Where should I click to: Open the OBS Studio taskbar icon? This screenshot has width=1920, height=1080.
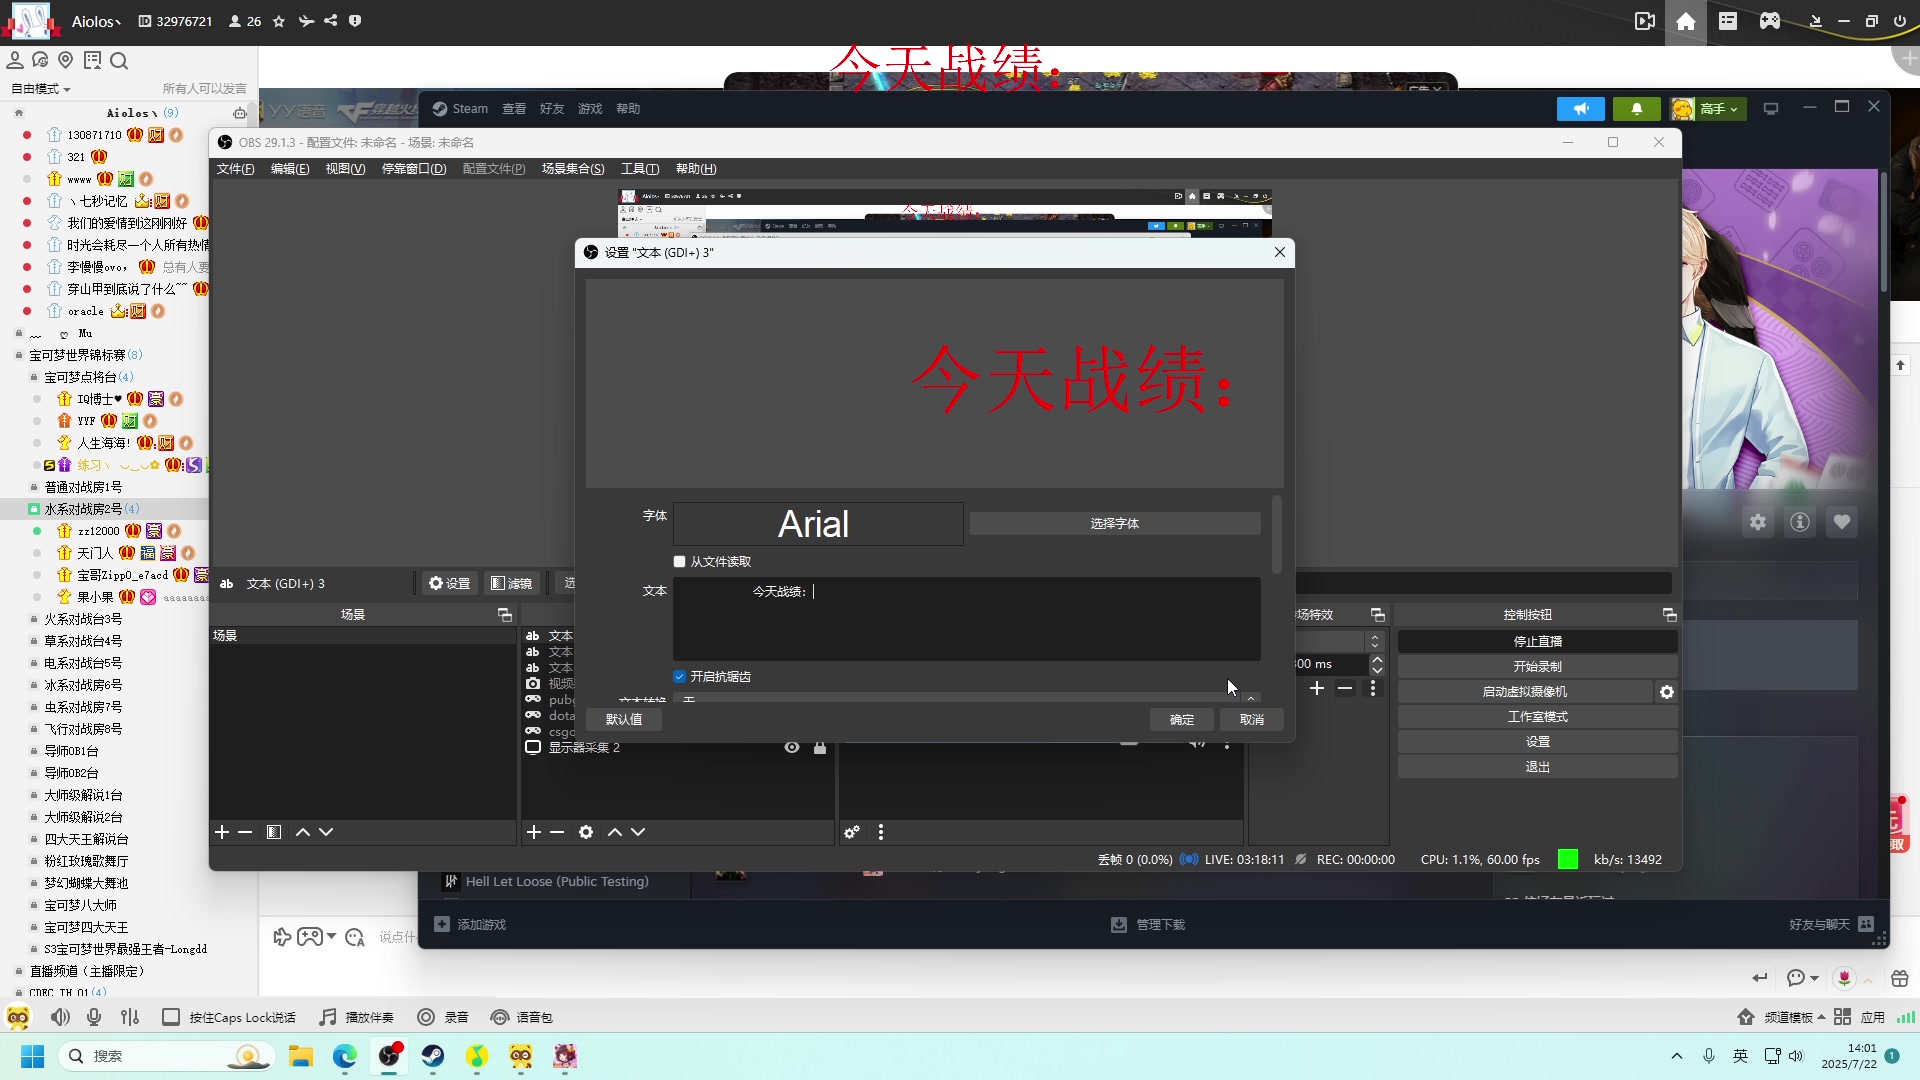coord(389,1056)
